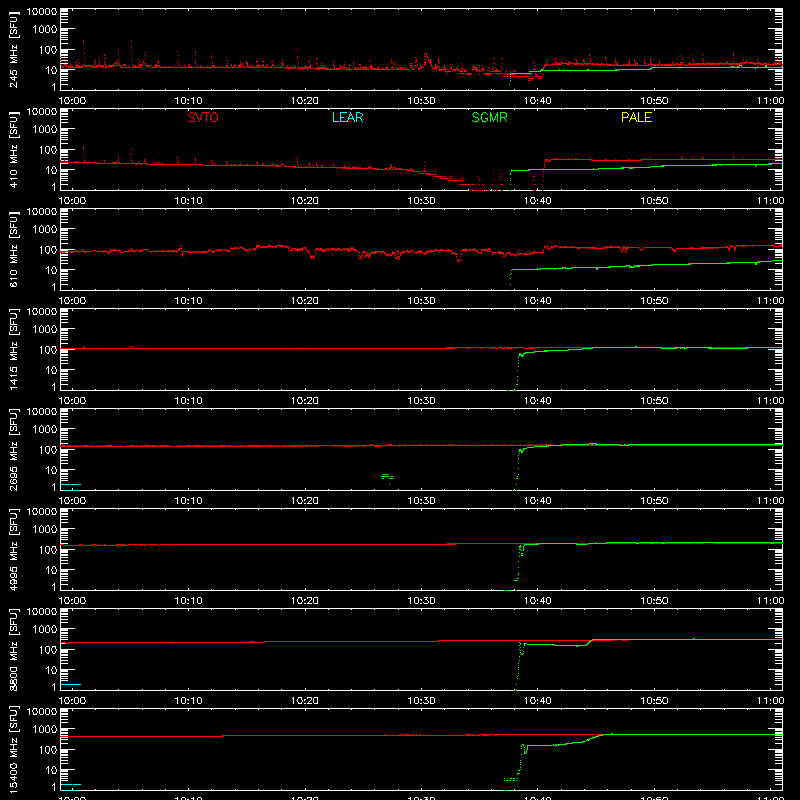The image size is (800, 800).
Task: Click the 10:00 time label below 245 MHz panel
Action: click(72, 101)
